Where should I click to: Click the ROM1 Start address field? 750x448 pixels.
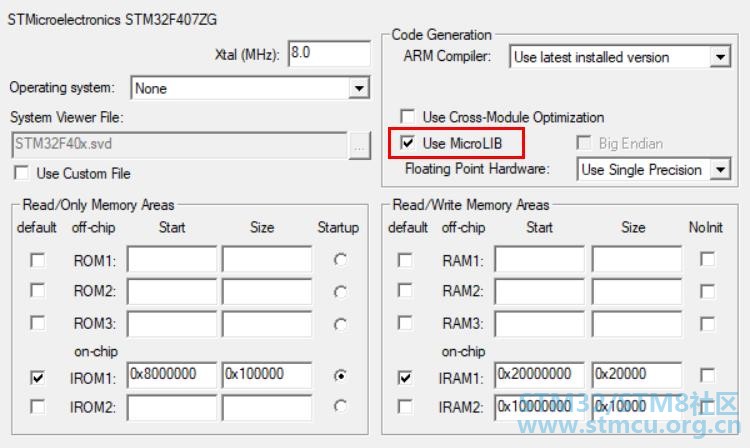pos(172,259)
